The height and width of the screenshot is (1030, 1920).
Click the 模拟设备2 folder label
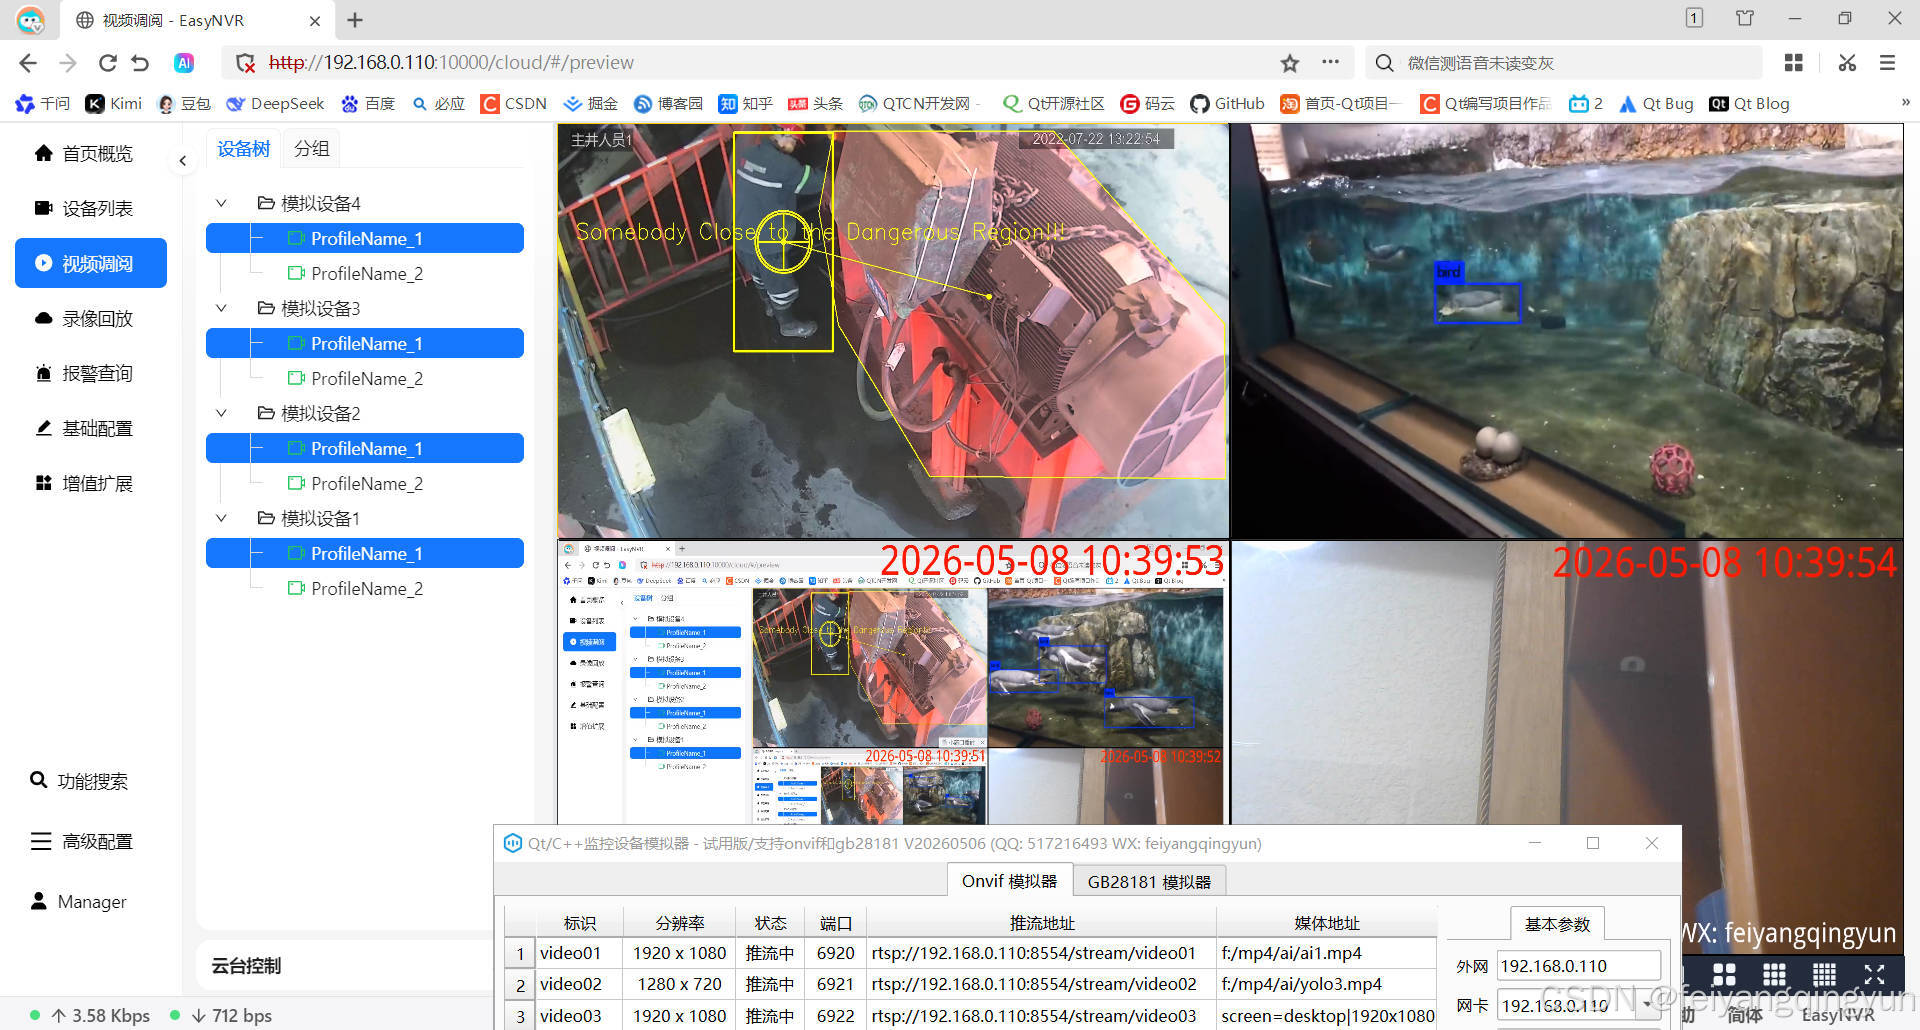click(x=320, y=413)
